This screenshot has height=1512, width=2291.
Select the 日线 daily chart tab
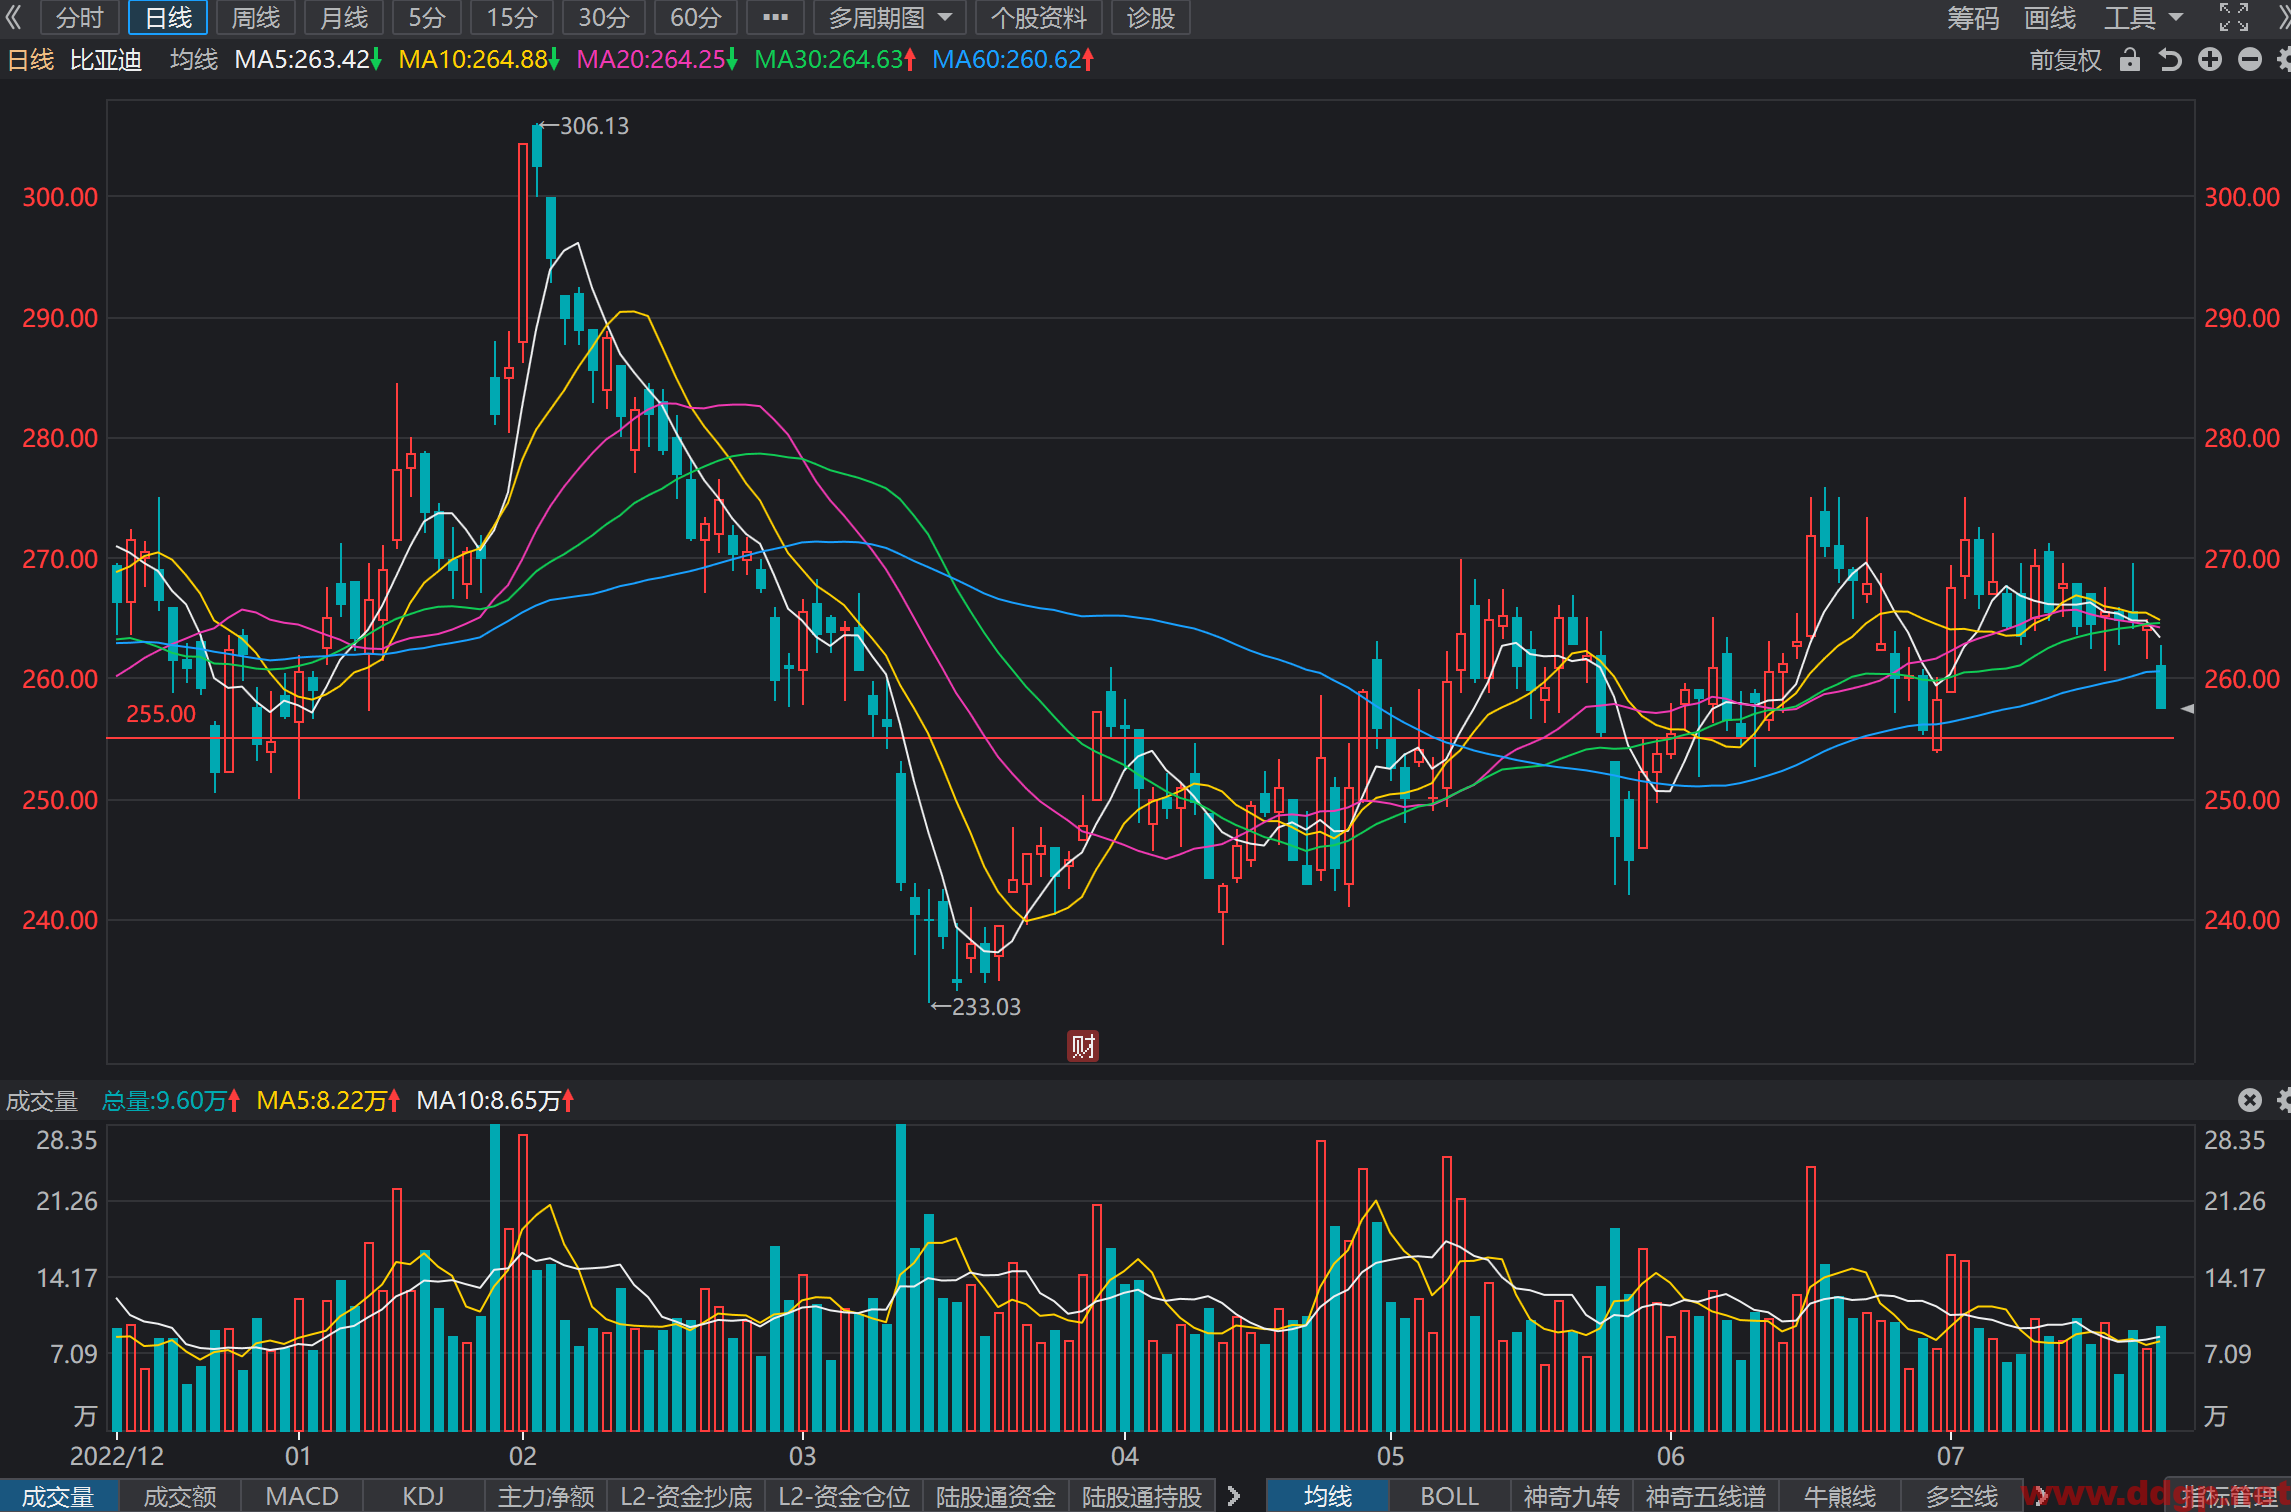tap(168, 18)
